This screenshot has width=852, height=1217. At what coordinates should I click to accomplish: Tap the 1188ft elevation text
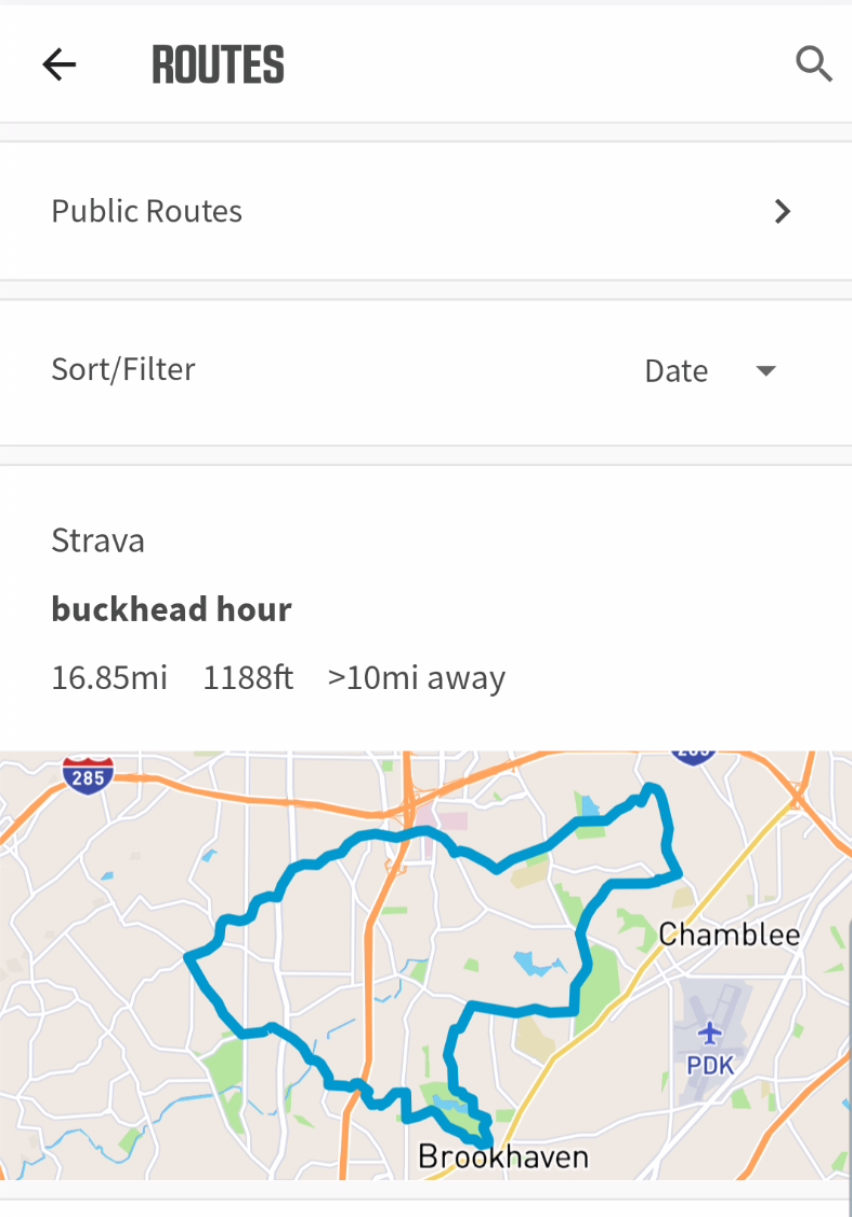(x=248, y=678)
